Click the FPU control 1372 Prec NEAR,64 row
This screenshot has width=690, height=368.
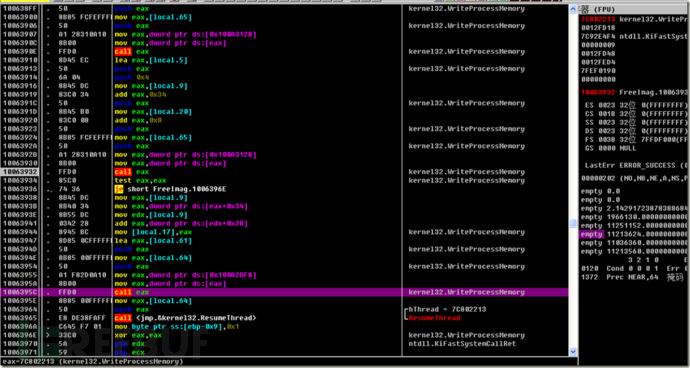pos(632,277)
